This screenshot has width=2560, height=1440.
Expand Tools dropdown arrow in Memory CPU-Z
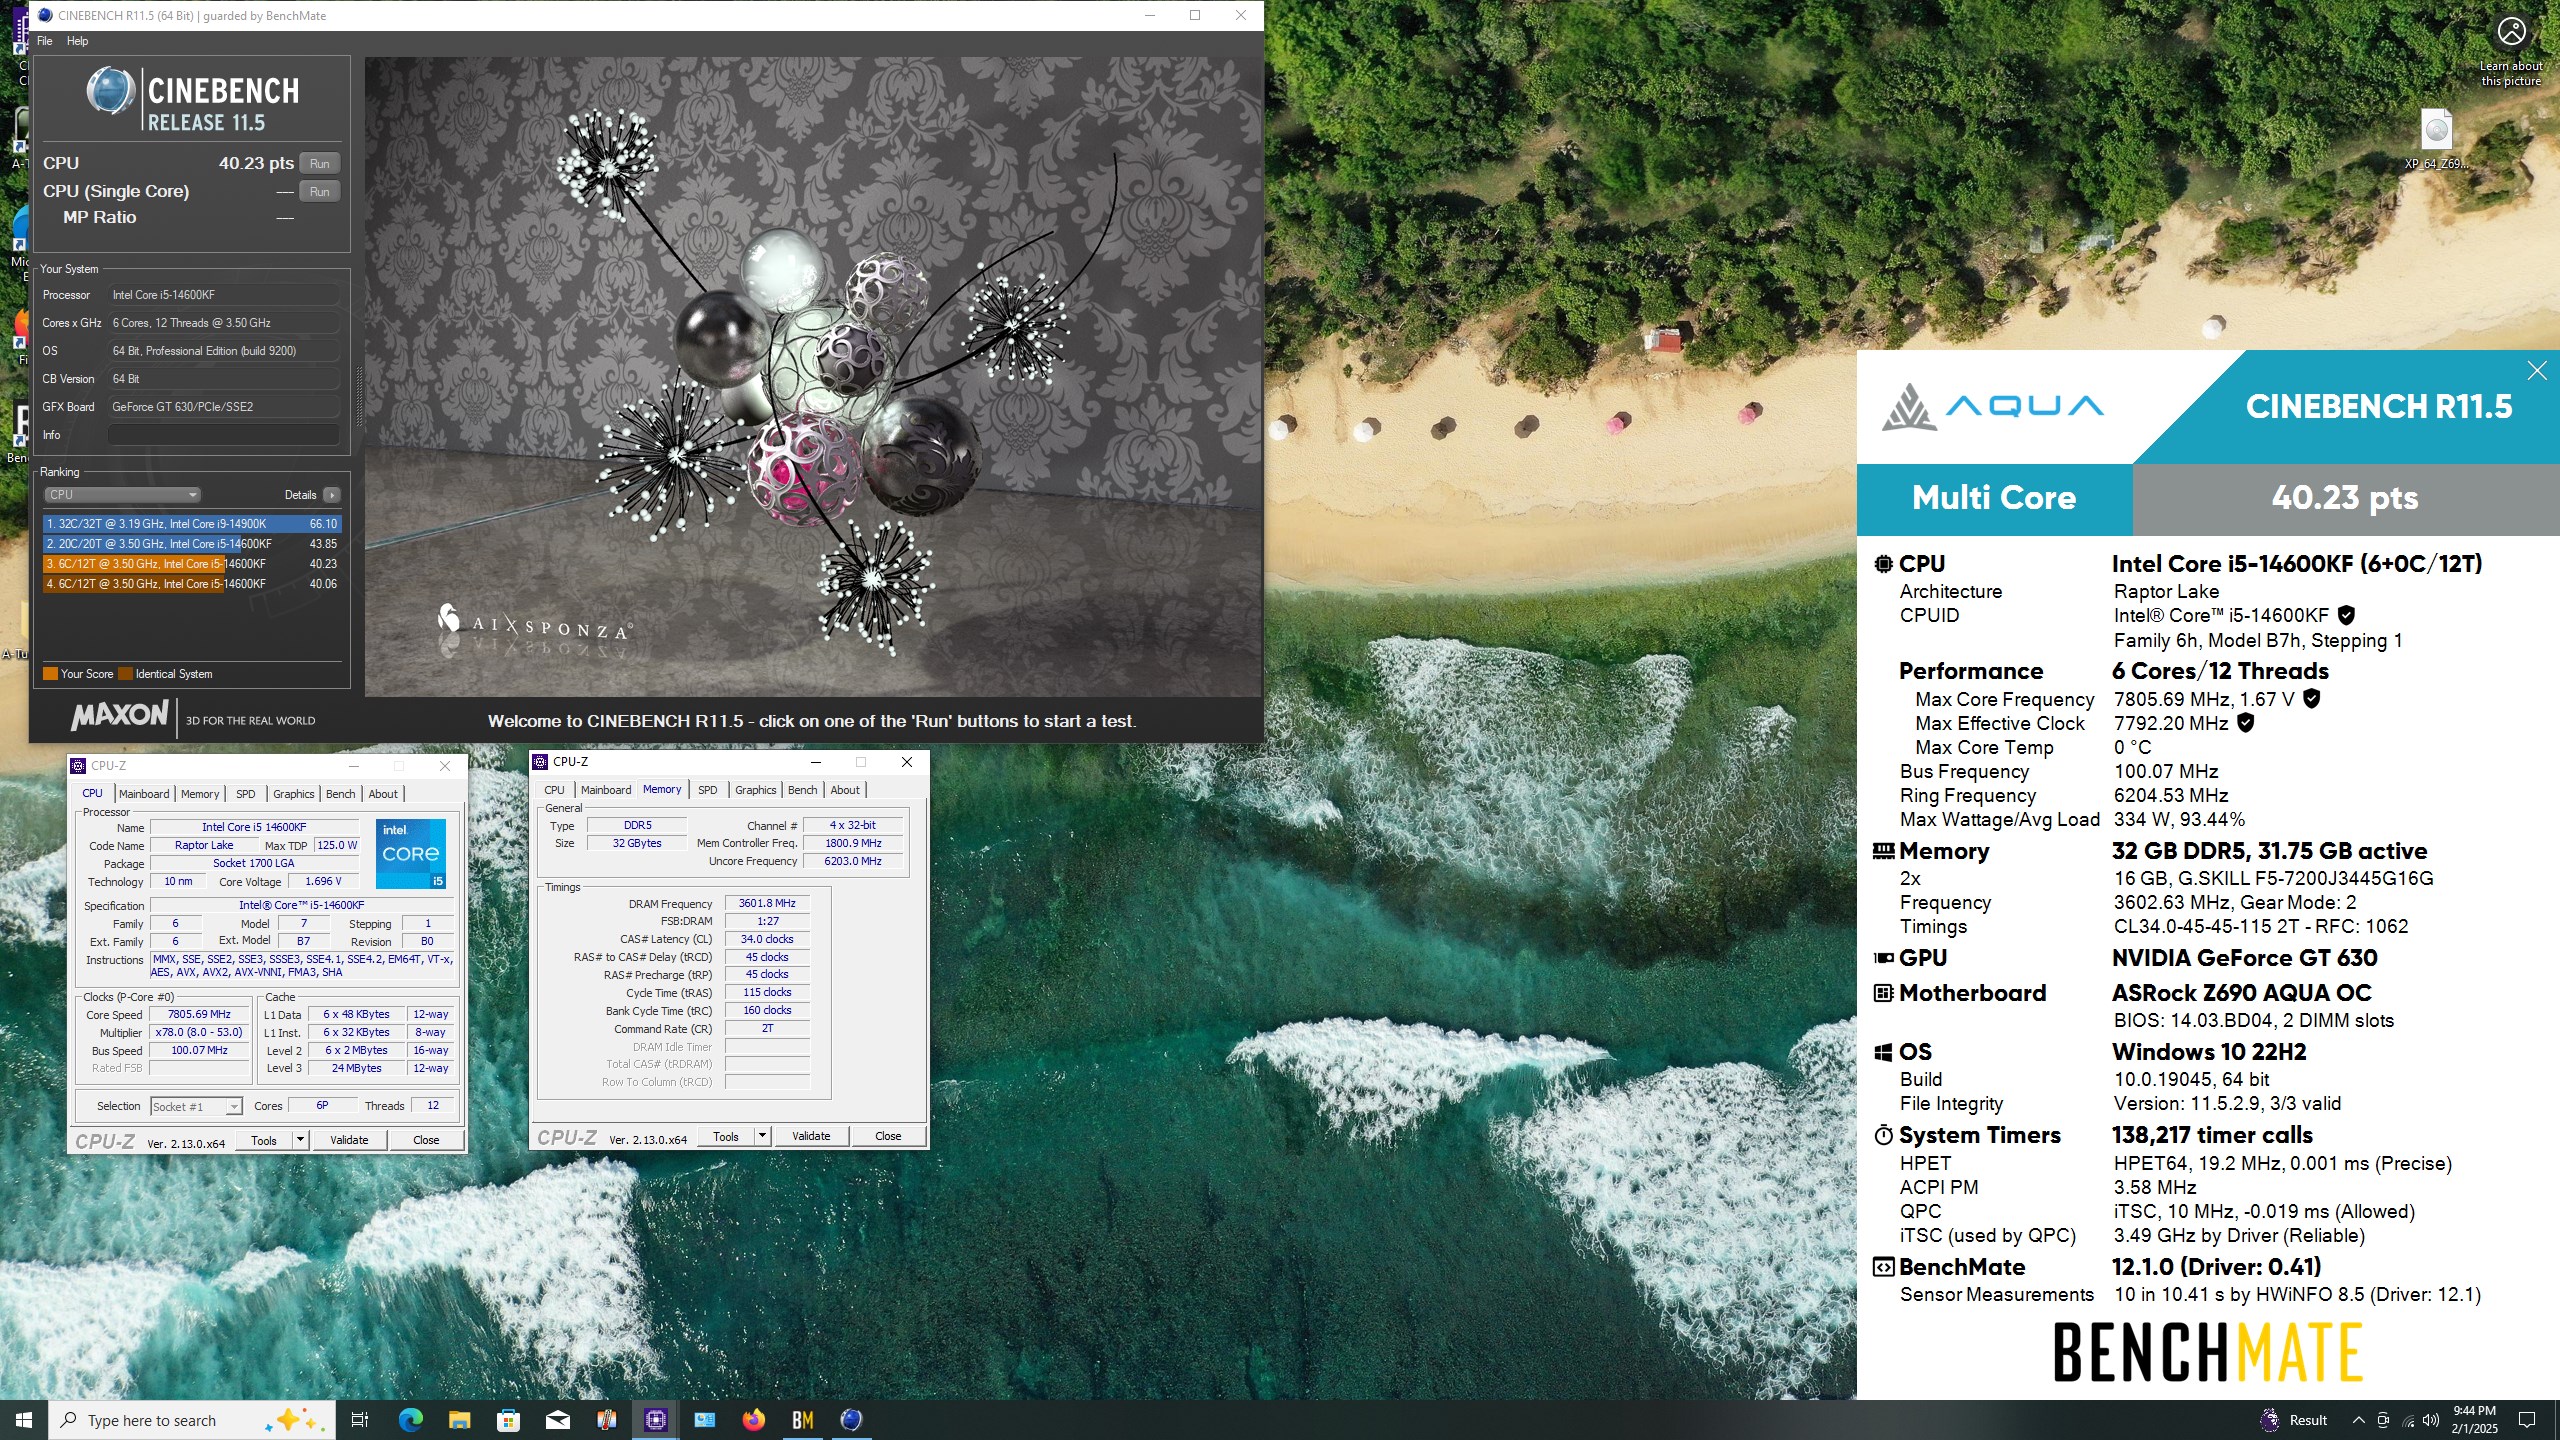[762, 1136]
